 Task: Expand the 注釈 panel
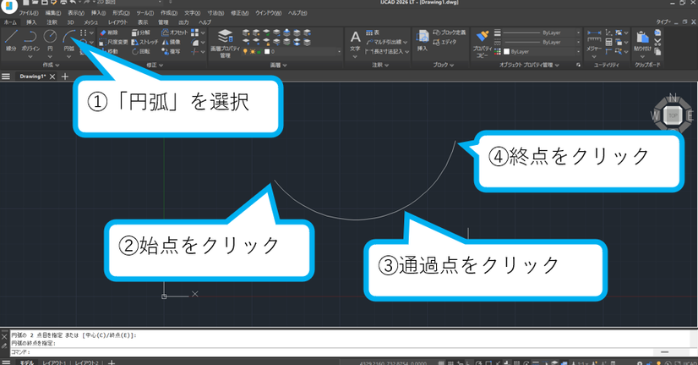[x=380, y=65]
